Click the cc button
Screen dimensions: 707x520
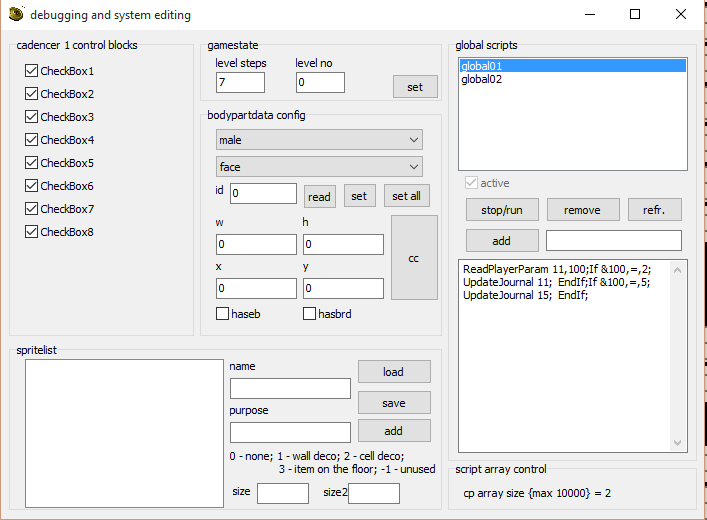pos(414,258)
